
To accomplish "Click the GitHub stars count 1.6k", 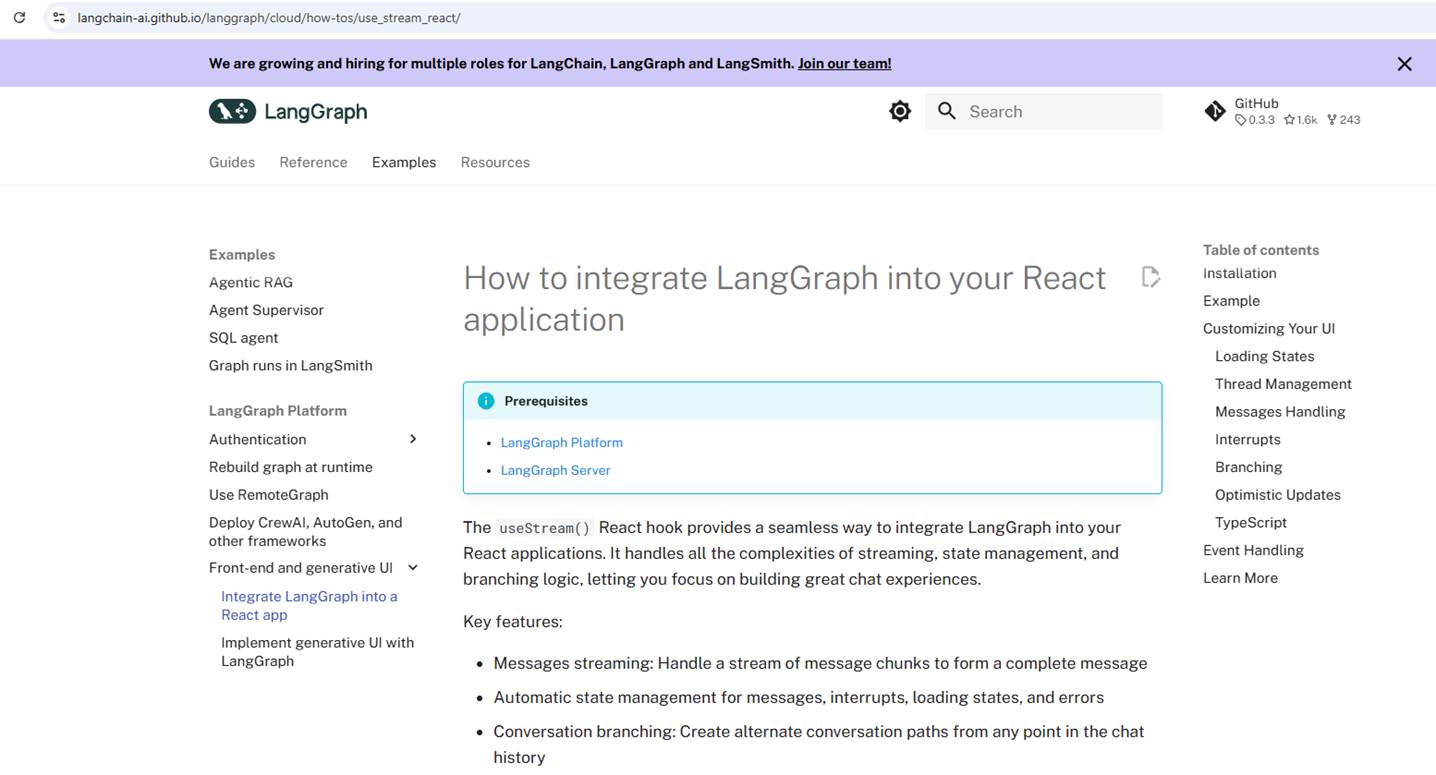I will [1300, 120].
